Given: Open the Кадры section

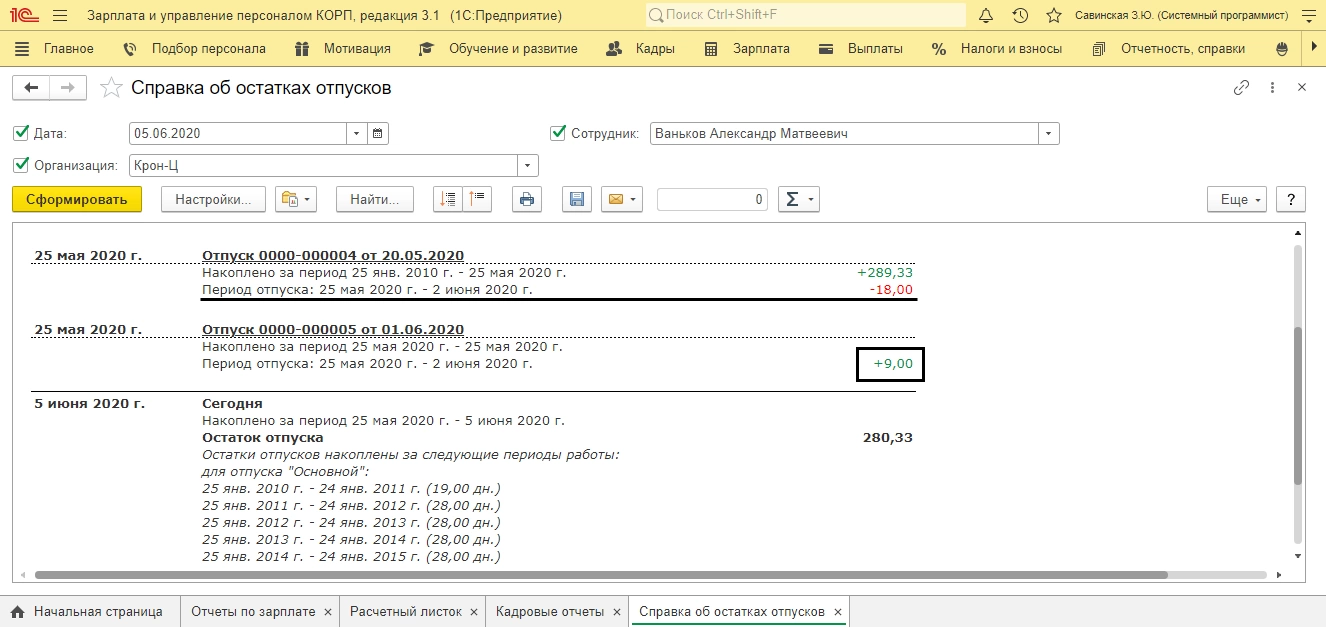Looking at the screenshot, I should coord(641,48).
